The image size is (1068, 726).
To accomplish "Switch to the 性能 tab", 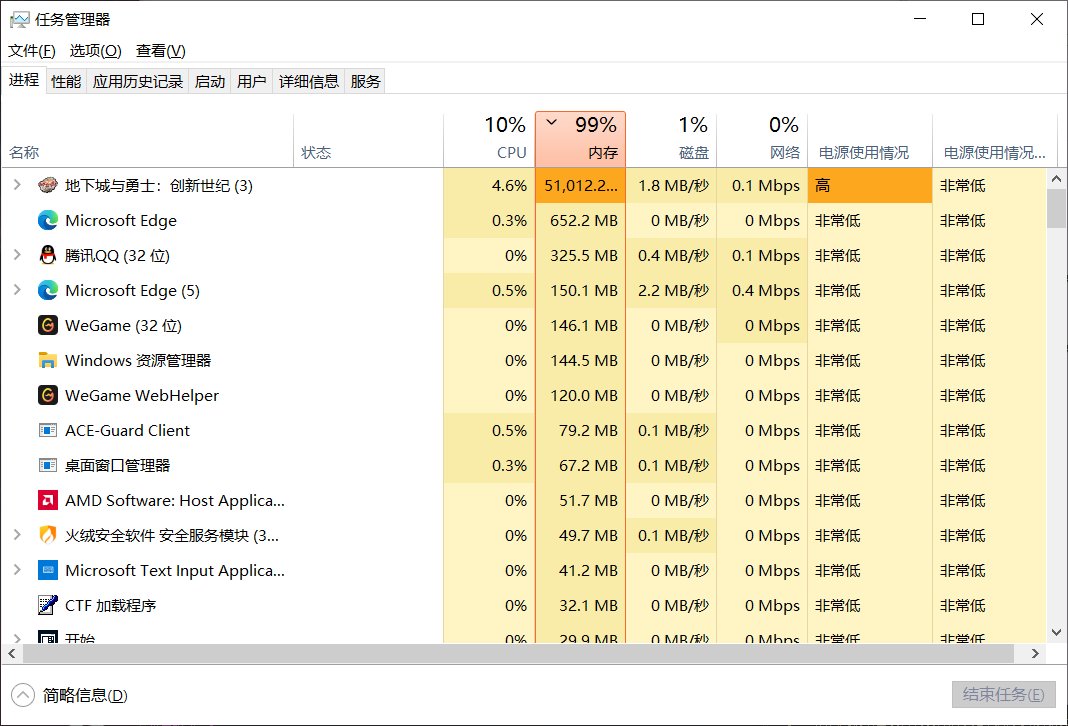I will tap(66, 82).
